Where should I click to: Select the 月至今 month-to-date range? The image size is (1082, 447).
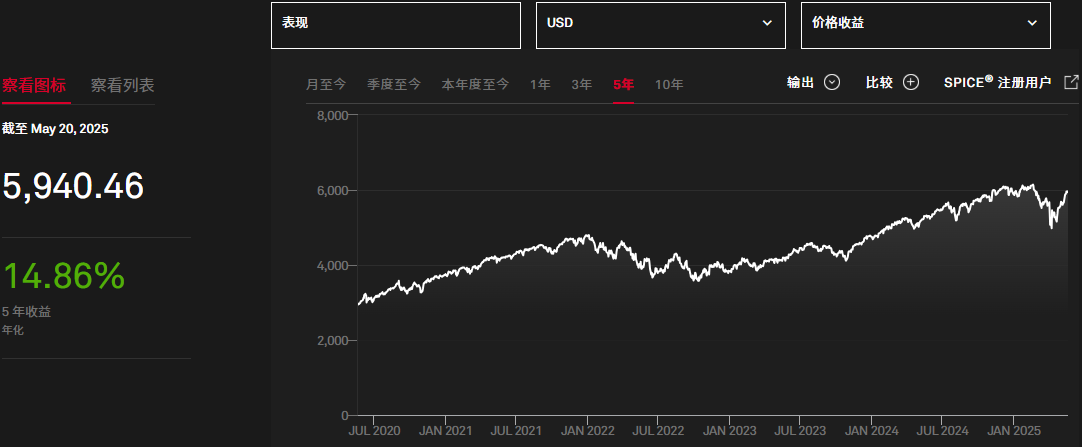(x=326, y=85)
